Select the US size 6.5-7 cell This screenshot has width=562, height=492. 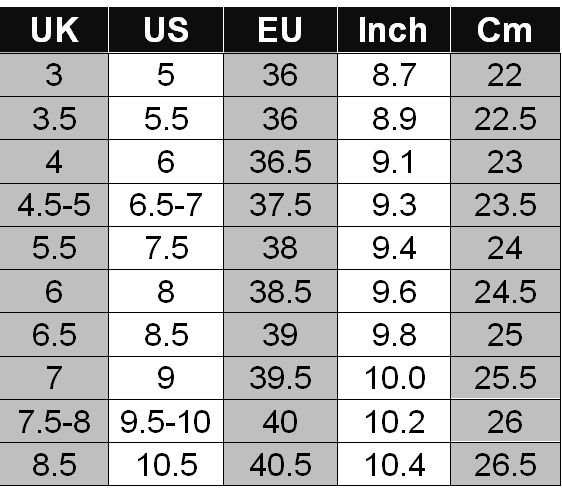pyautogui.click(x=166, y=205)
